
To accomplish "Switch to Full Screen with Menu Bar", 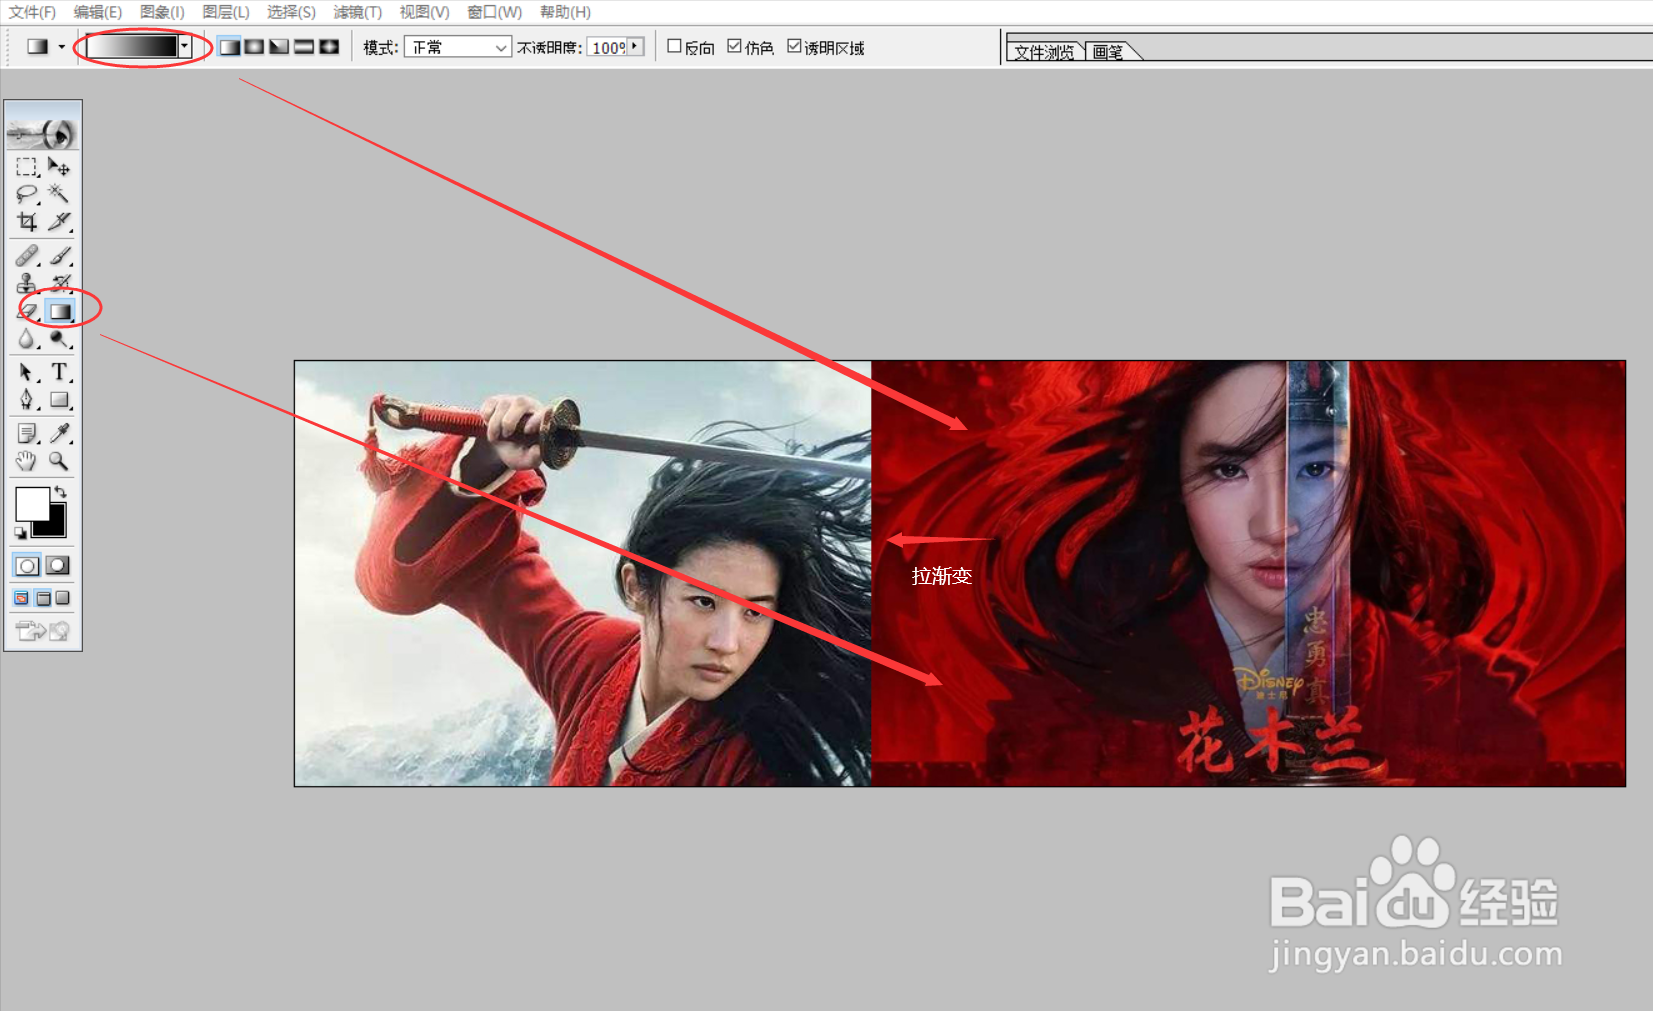I will tap(43, 598).
